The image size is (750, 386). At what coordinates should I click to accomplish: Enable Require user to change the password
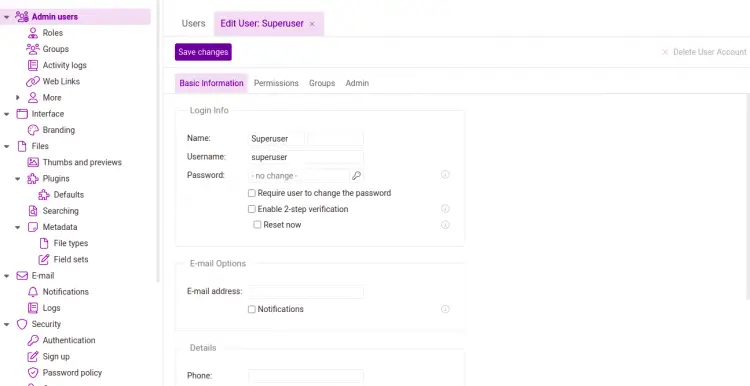click(252, 193)
